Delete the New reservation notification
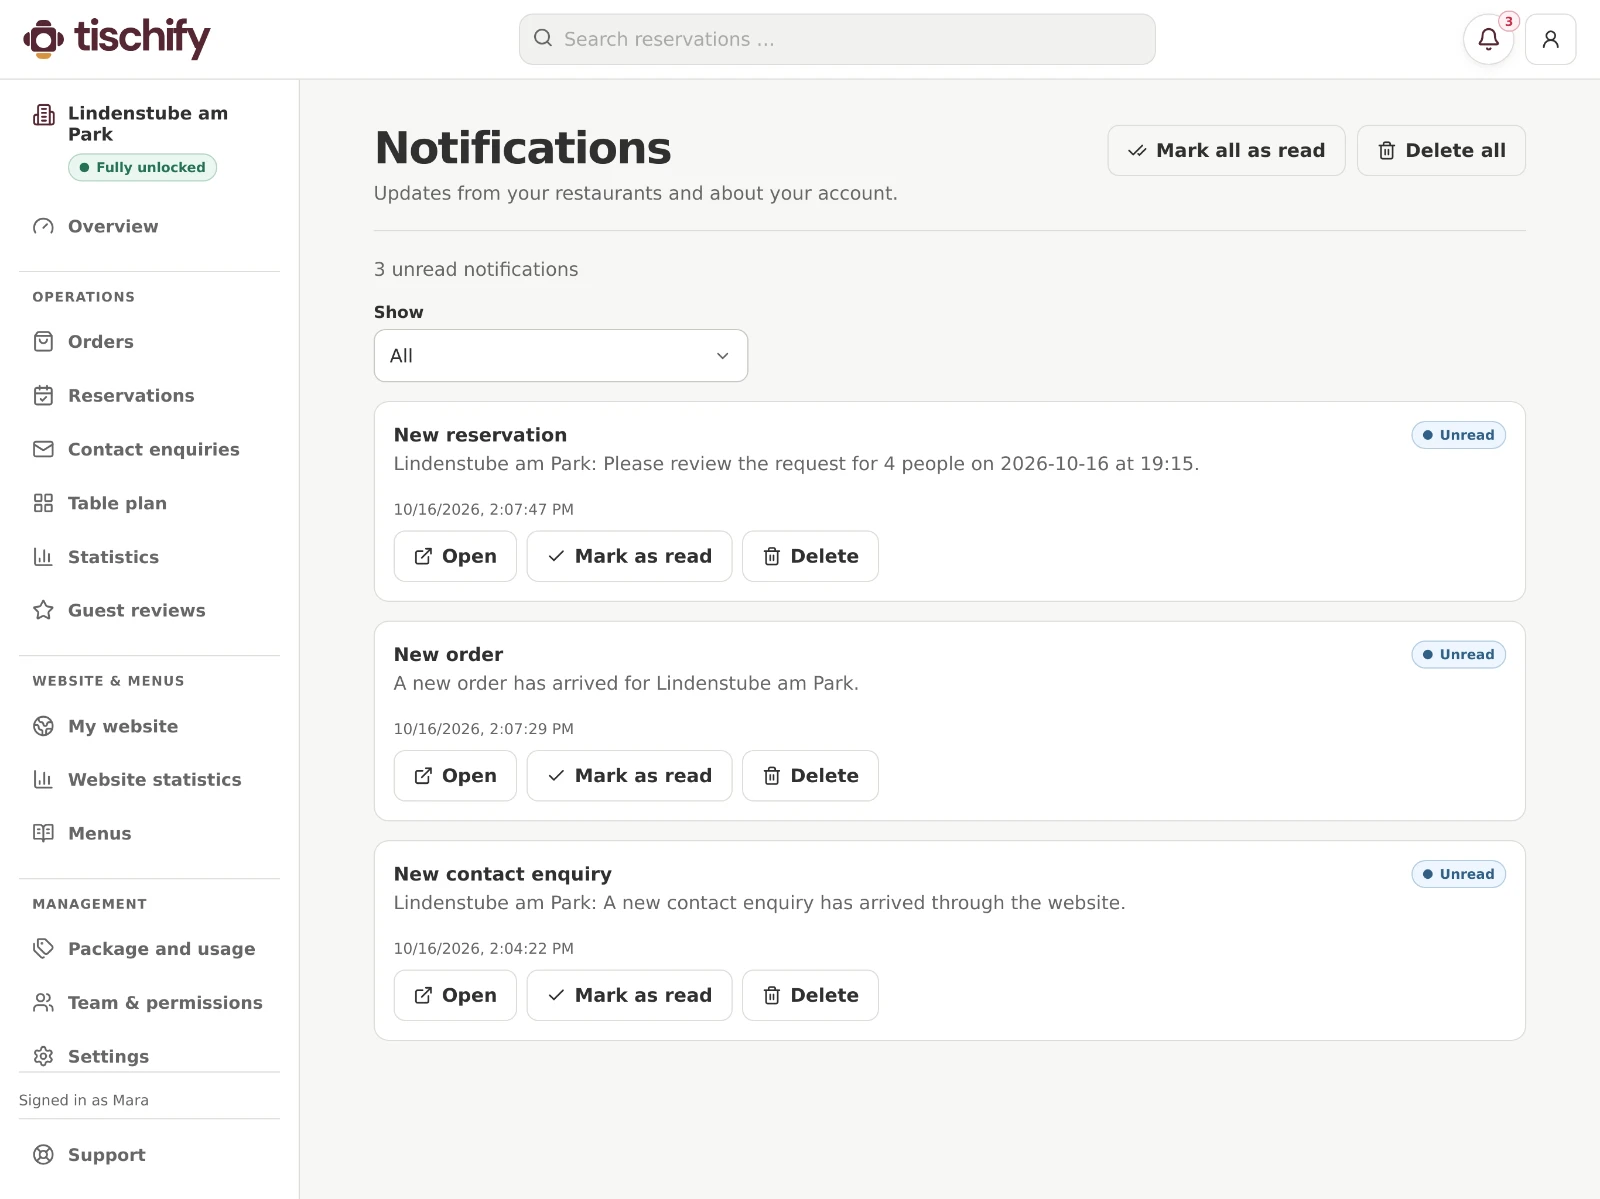Image resolution: width=1600 pixels, height=1199 pixels. (x=810, y=556)
